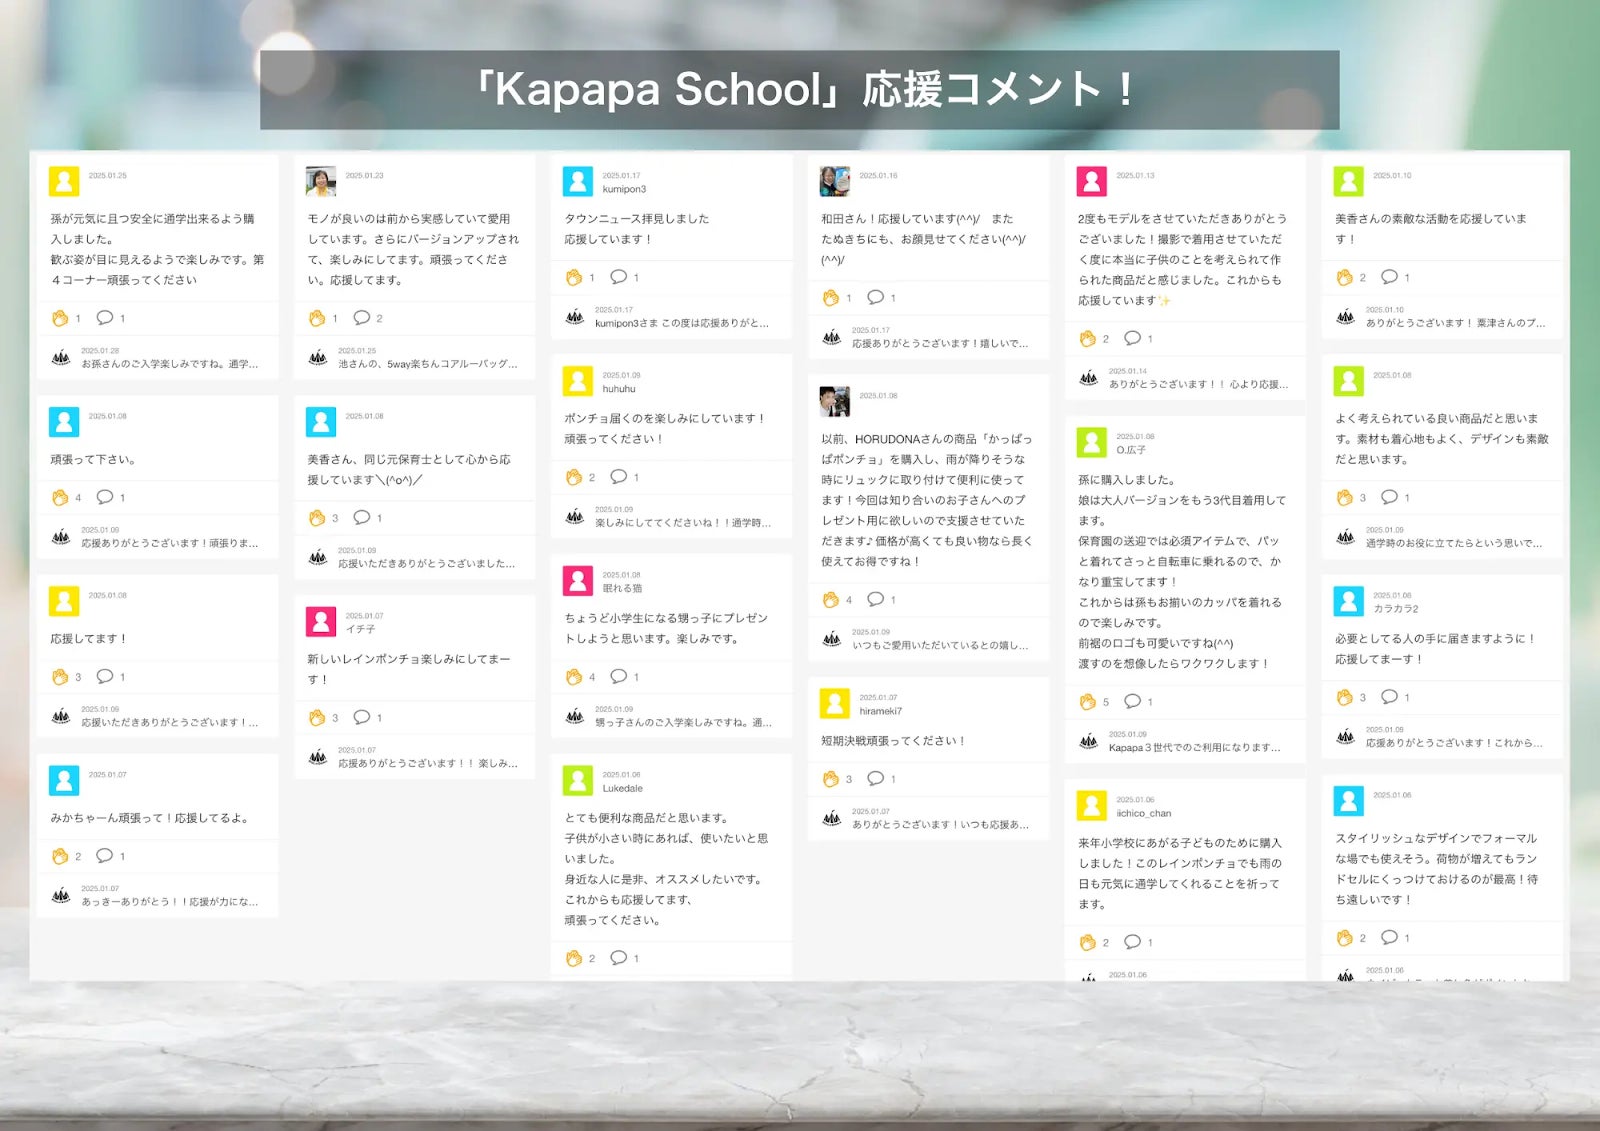Click the photo avatar dated 2025.01.23
The image size is (1600, 1131).
pos(321,181)
